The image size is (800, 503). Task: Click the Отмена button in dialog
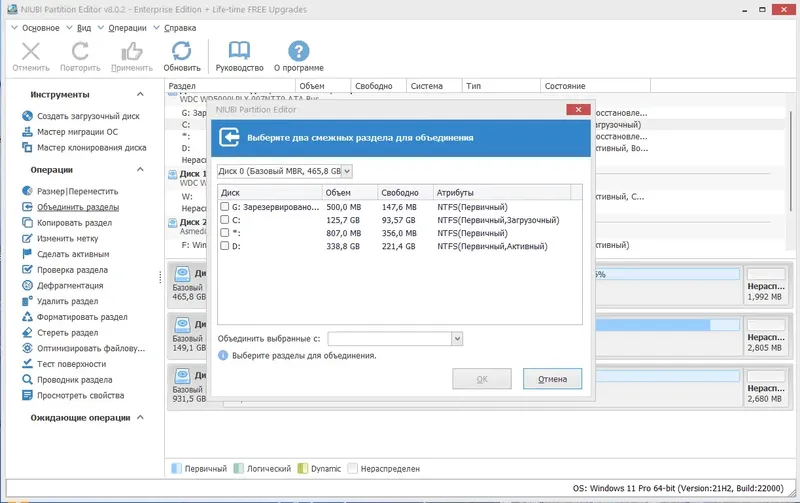552,379
